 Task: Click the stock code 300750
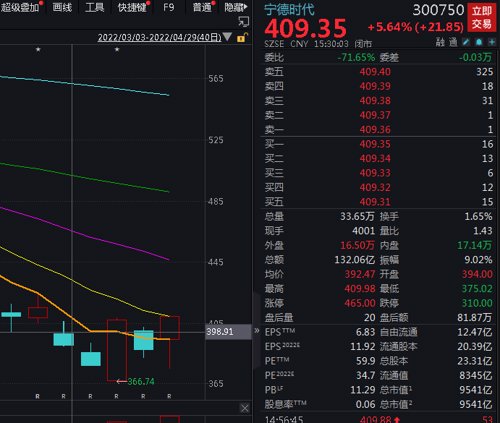coord(438,10)
